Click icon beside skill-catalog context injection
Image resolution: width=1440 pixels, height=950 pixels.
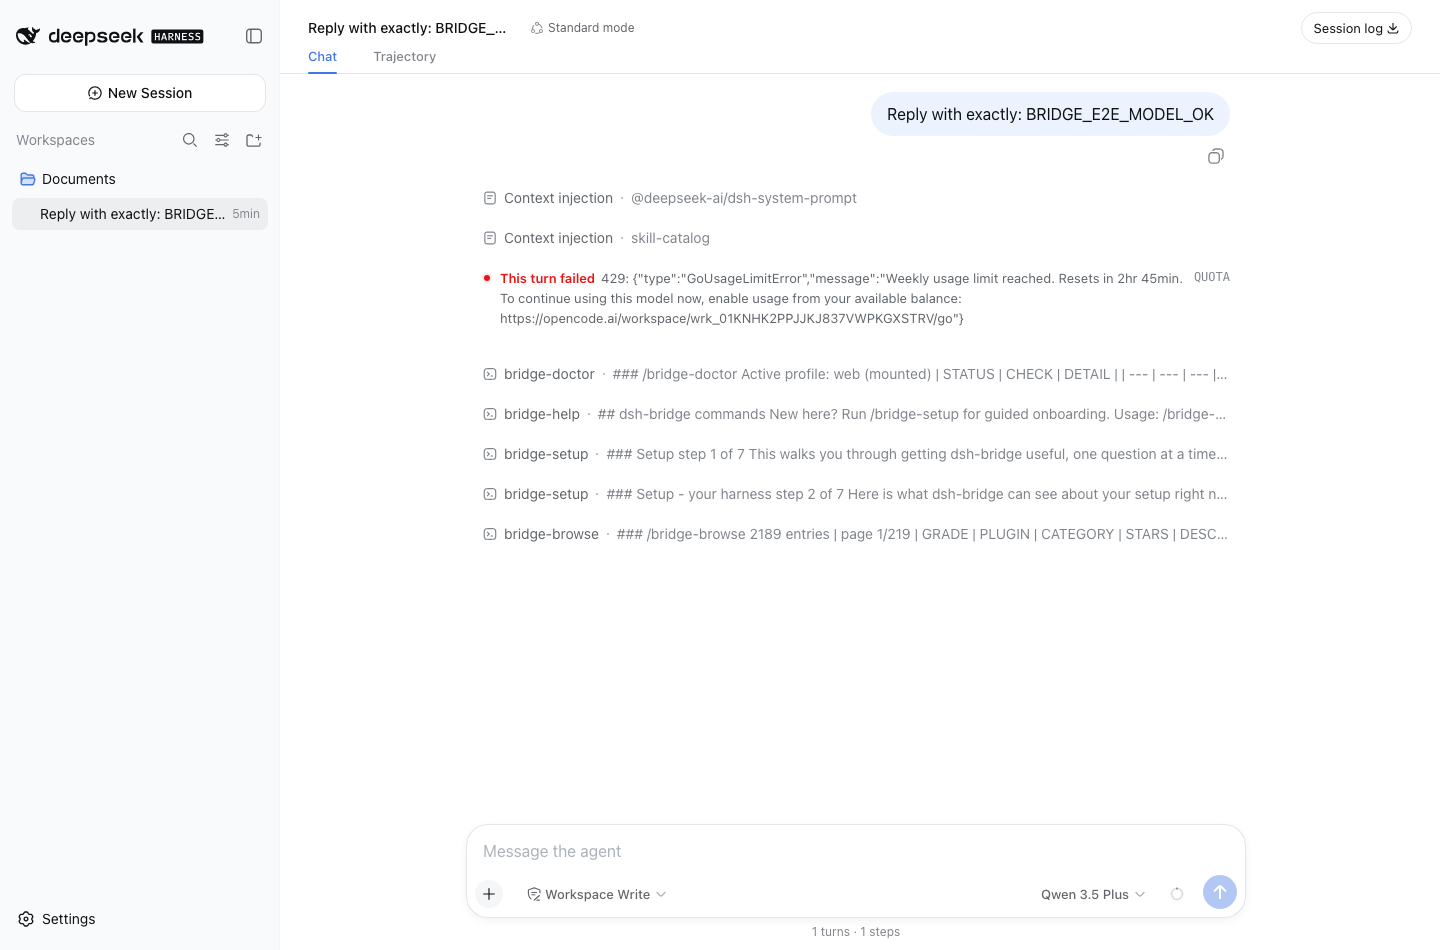tap(490, 238)
